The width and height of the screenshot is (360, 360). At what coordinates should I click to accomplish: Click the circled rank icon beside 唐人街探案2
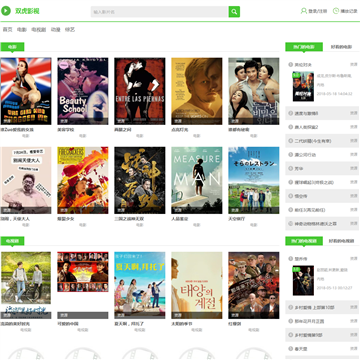(291, 127)
